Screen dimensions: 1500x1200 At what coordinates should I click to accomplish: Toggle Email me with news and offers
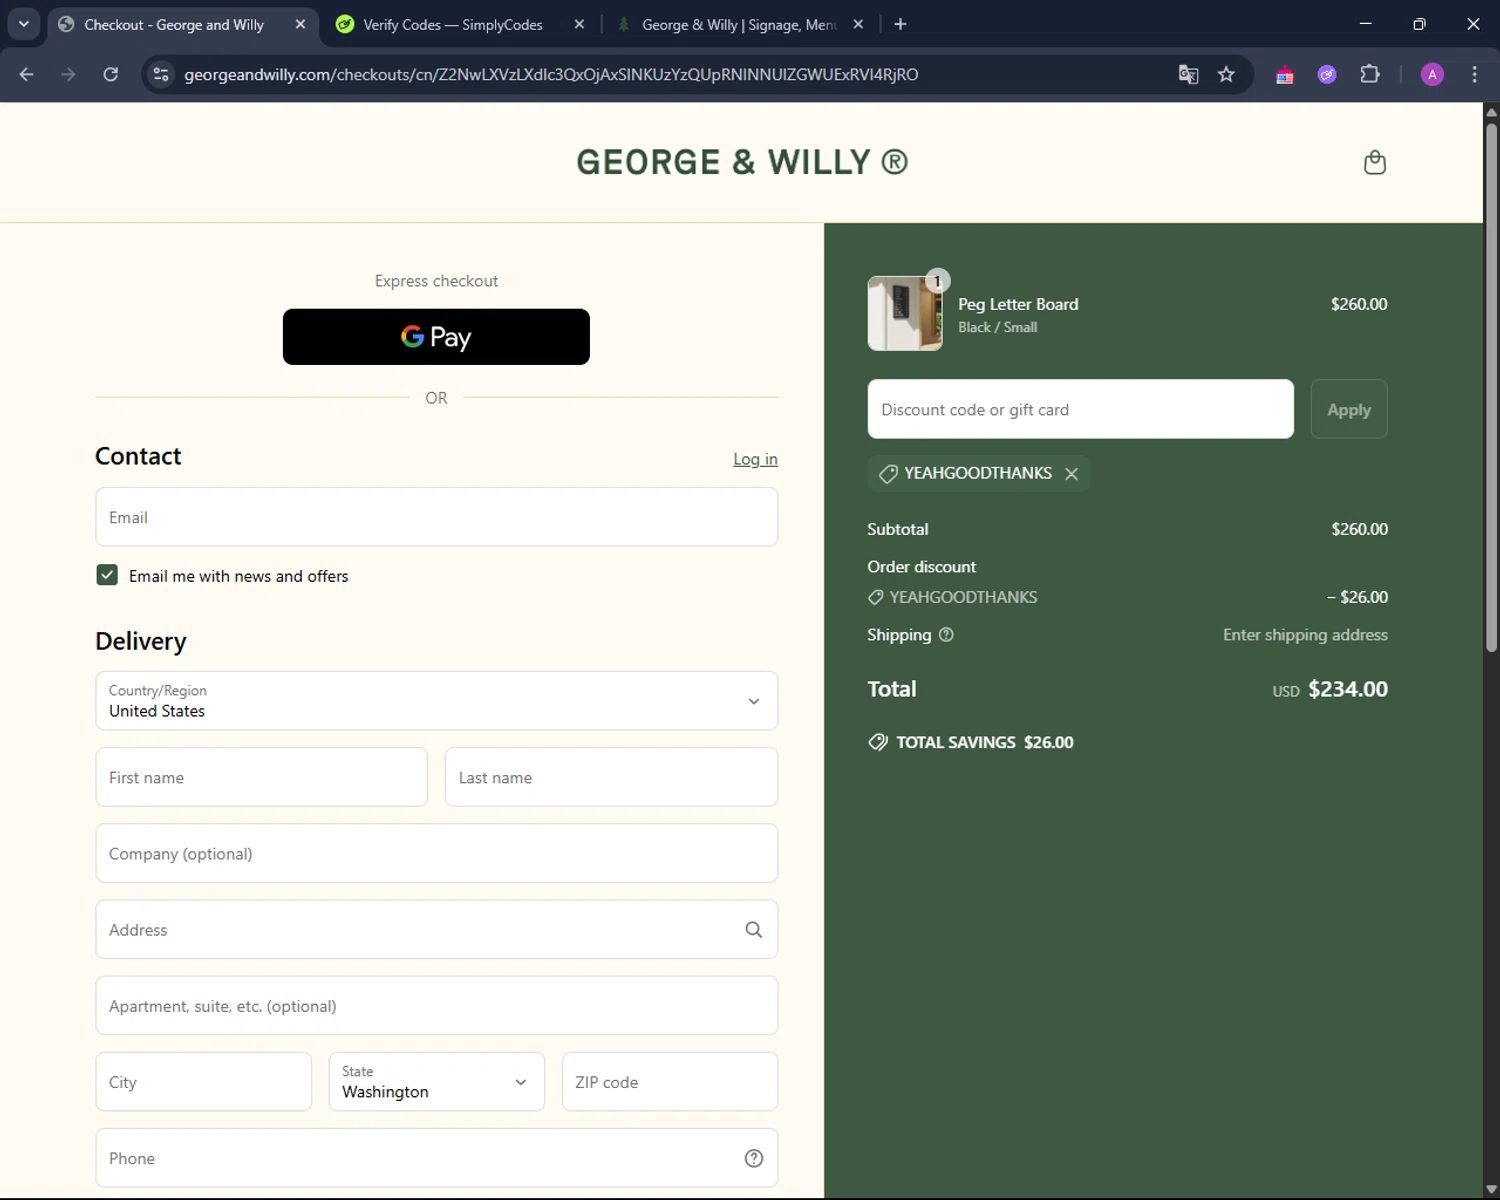pos(107,575)
